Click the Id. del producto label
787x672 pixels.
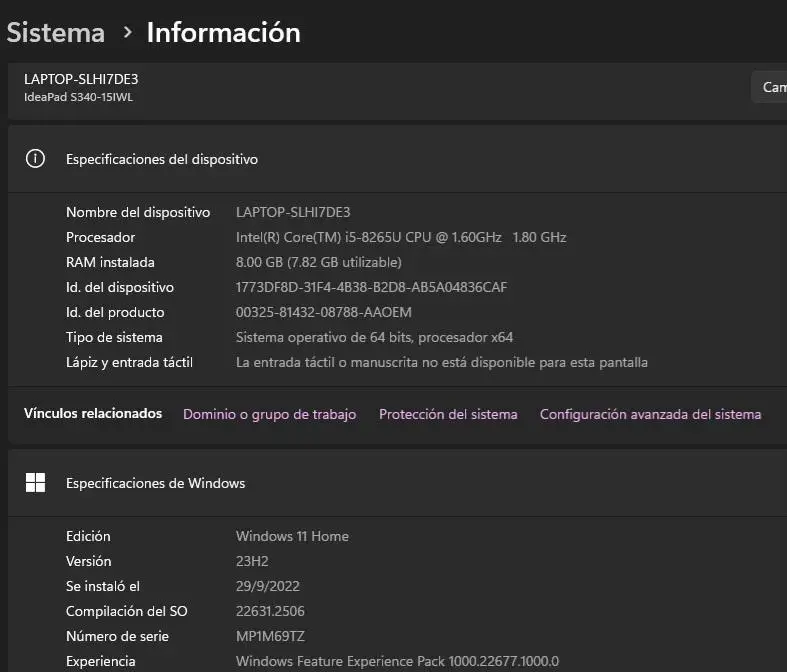[x=115, y=313]
